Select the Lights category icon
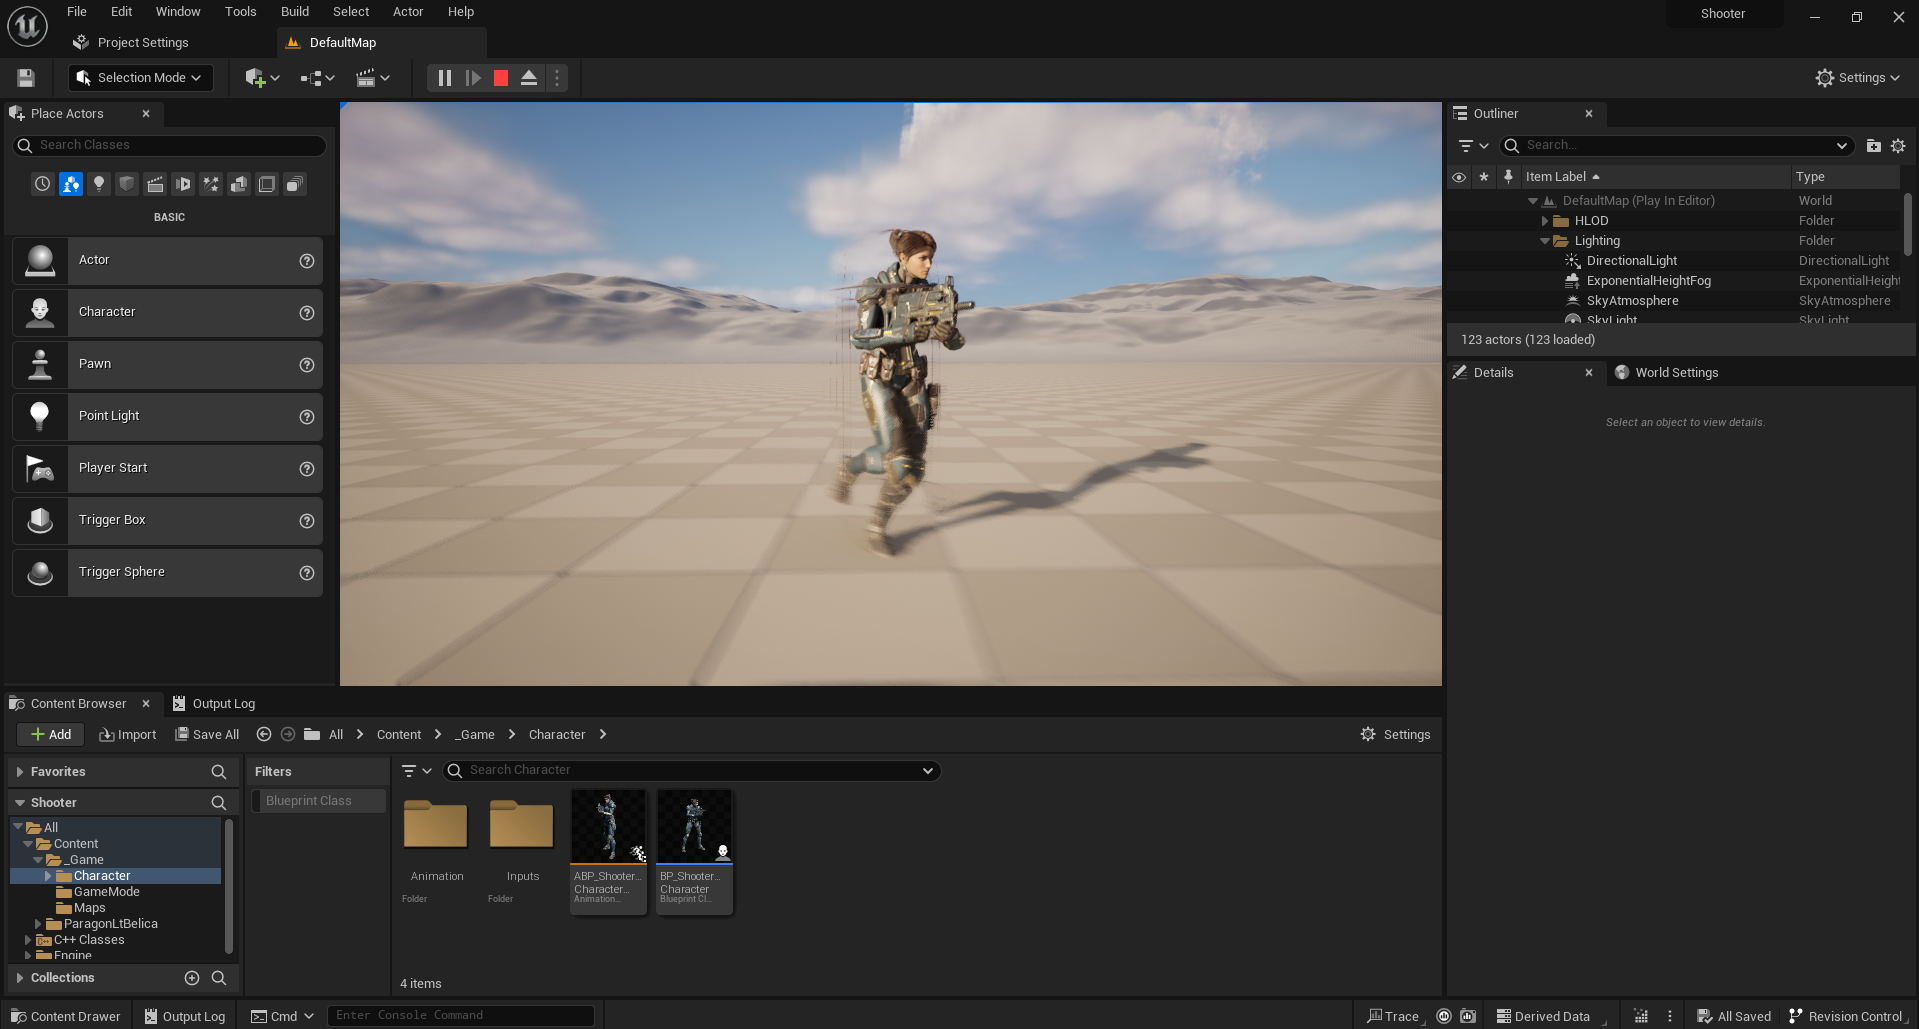Screen dimensions: 1919x1029 click(x=99, y=184)
